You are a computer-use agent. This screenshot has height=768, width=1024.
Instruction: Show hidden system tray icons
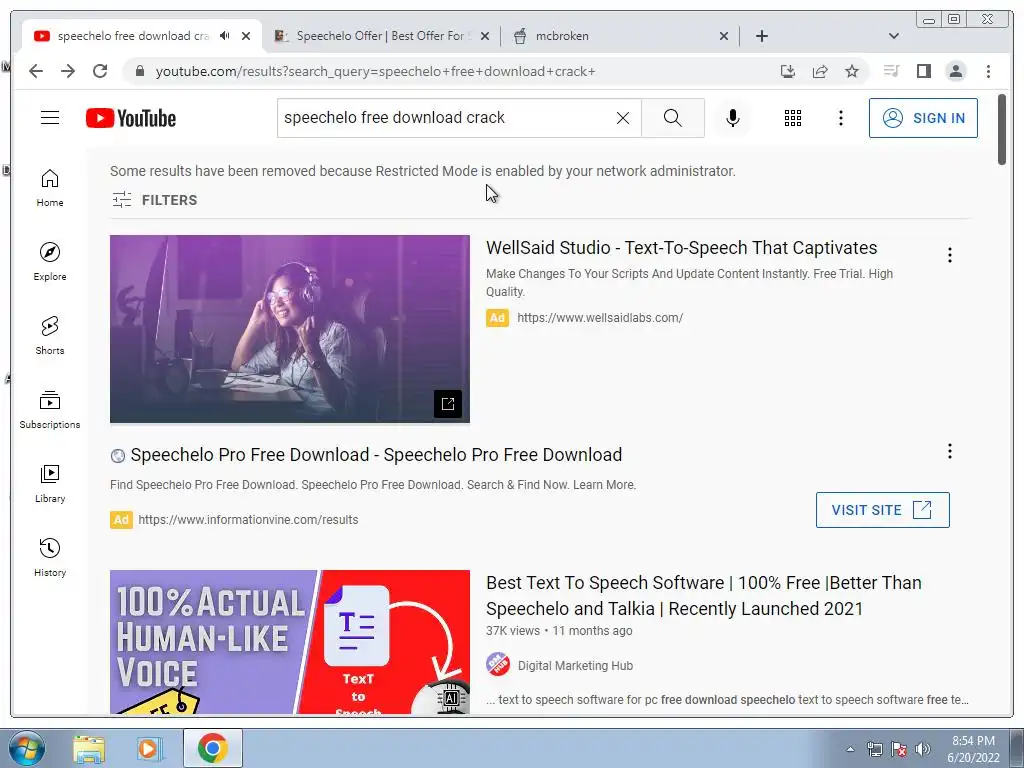click(x=850, y=749)
